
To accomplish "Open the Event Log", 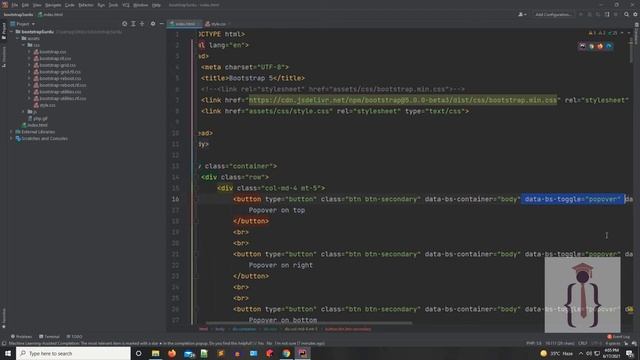I will click(x=619, y=337).
